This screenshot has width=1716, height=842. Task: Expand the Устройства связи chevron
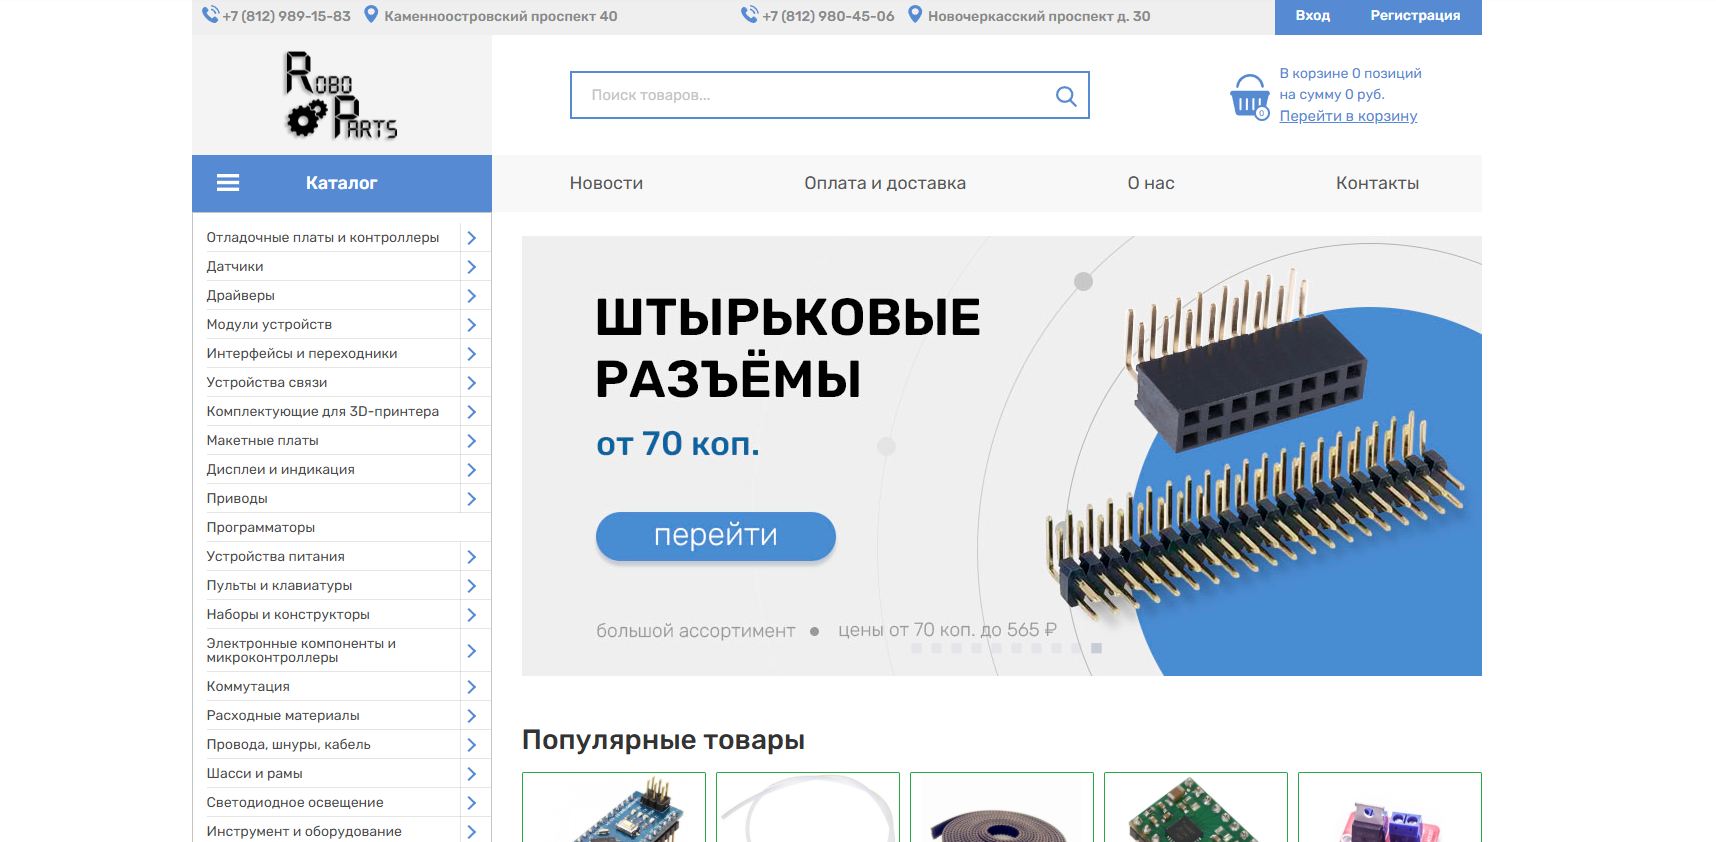472,383
